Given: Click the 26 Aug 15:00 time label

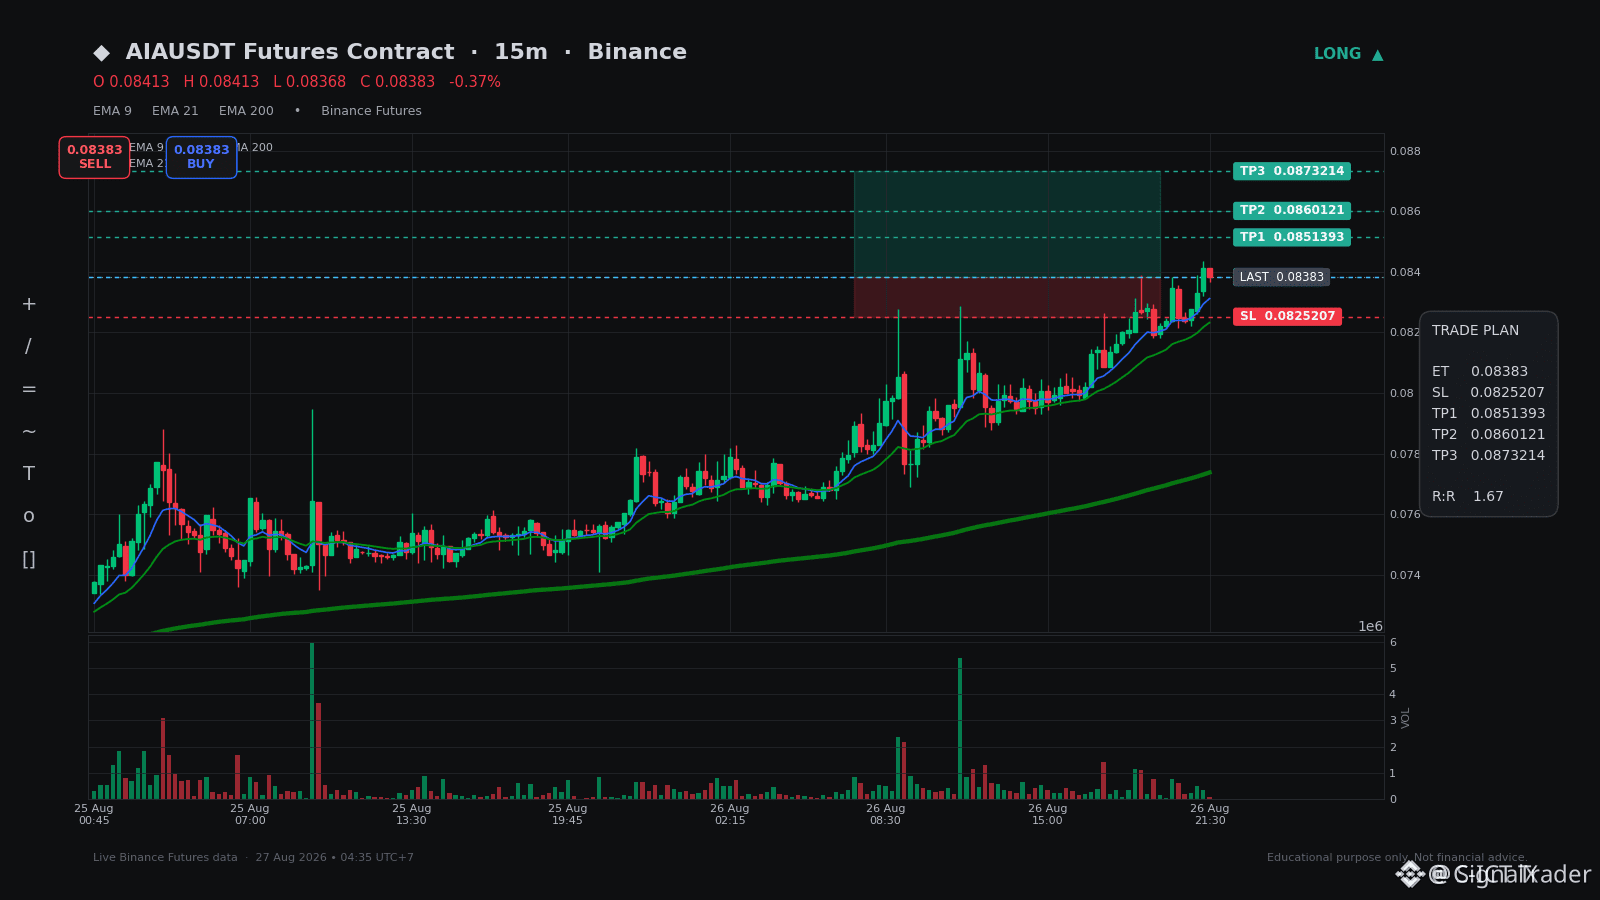Looking at the screenshot, I should pos(1048,814).
